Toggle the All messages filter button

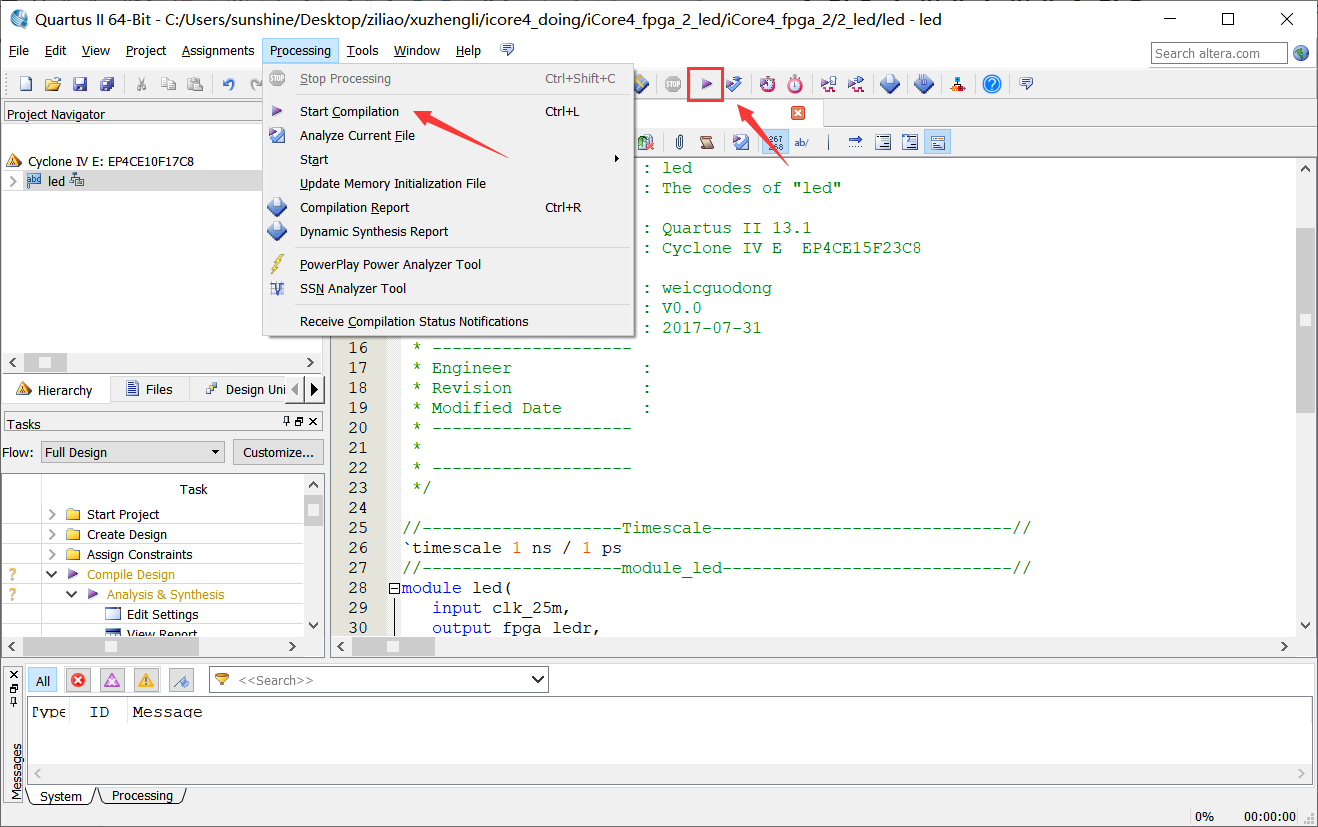click(43, 681)
